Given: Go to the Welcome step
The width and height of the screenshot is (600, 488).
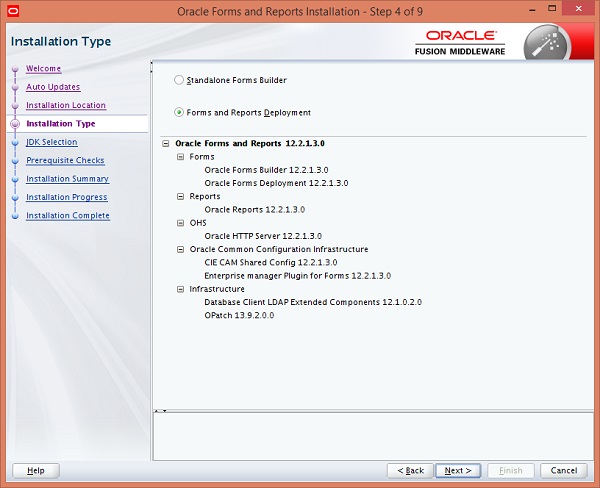Looking at the screenshot, I should coord(43,69).
